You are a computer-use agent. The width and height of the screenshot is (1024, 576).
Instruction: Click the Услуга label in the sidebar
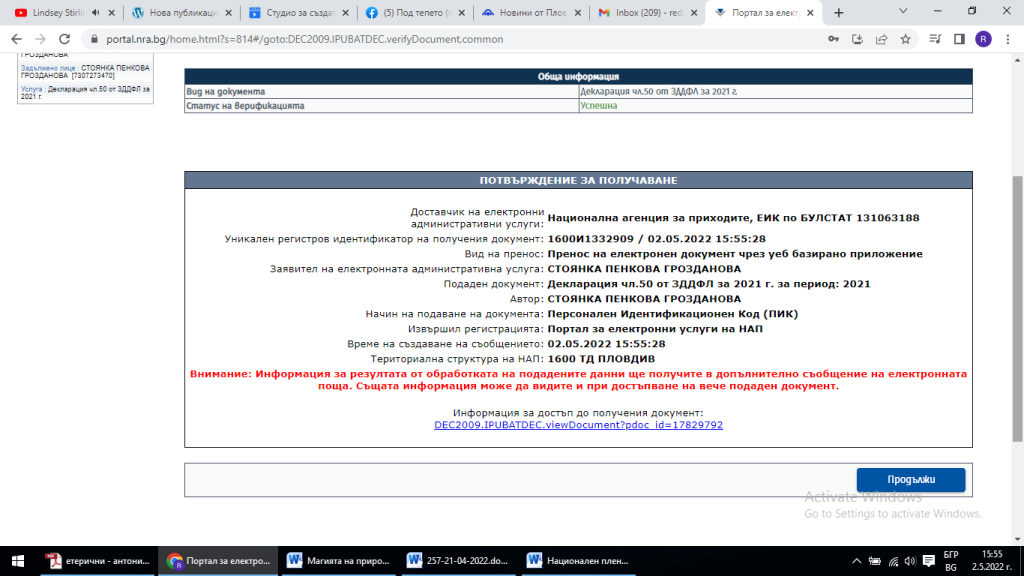pyautogui.click(x=31, y=89)
